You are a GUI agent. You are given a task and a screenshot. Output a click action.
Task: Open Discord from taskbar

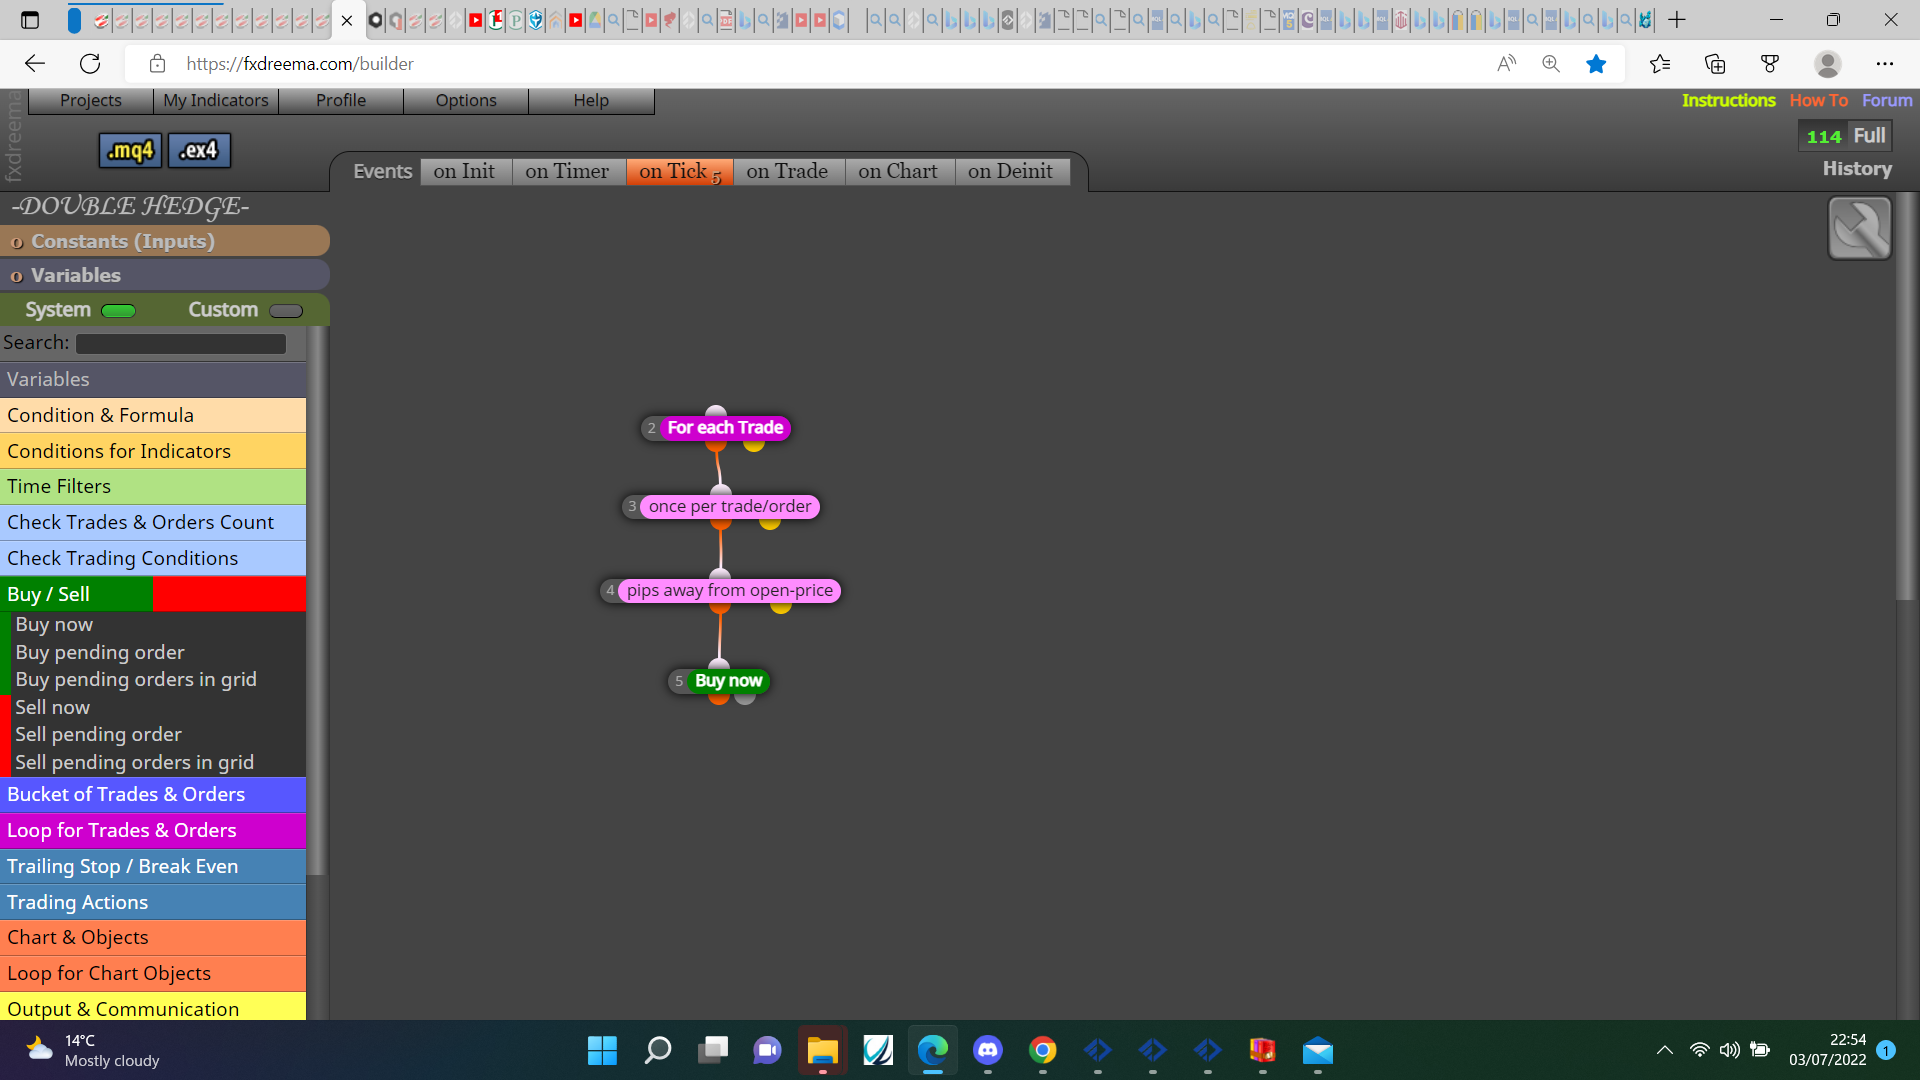click(988, 1050)
